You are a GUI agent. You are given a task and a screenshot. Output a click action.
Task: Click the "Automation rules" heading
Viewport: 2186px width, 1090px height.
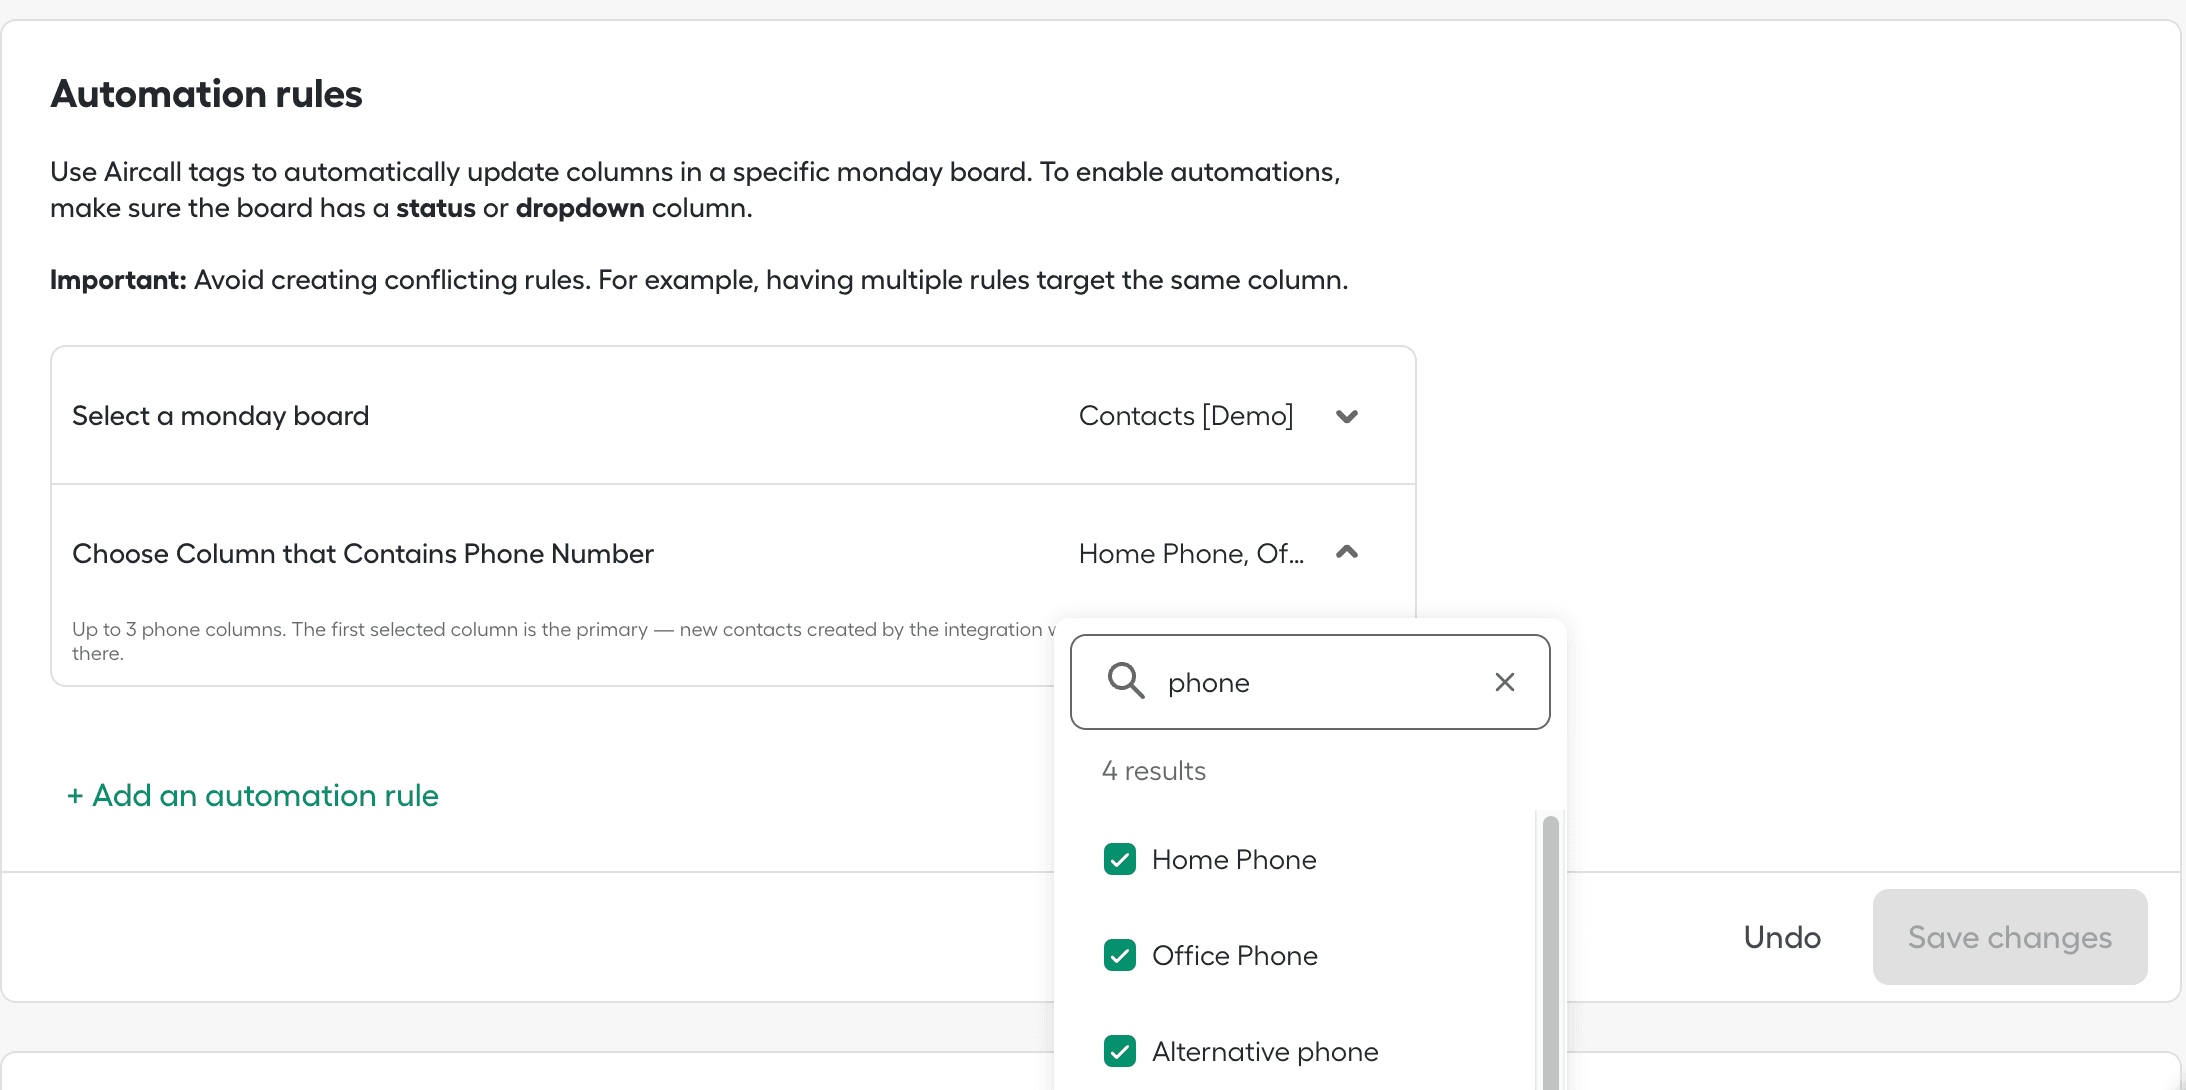[207, 94]
